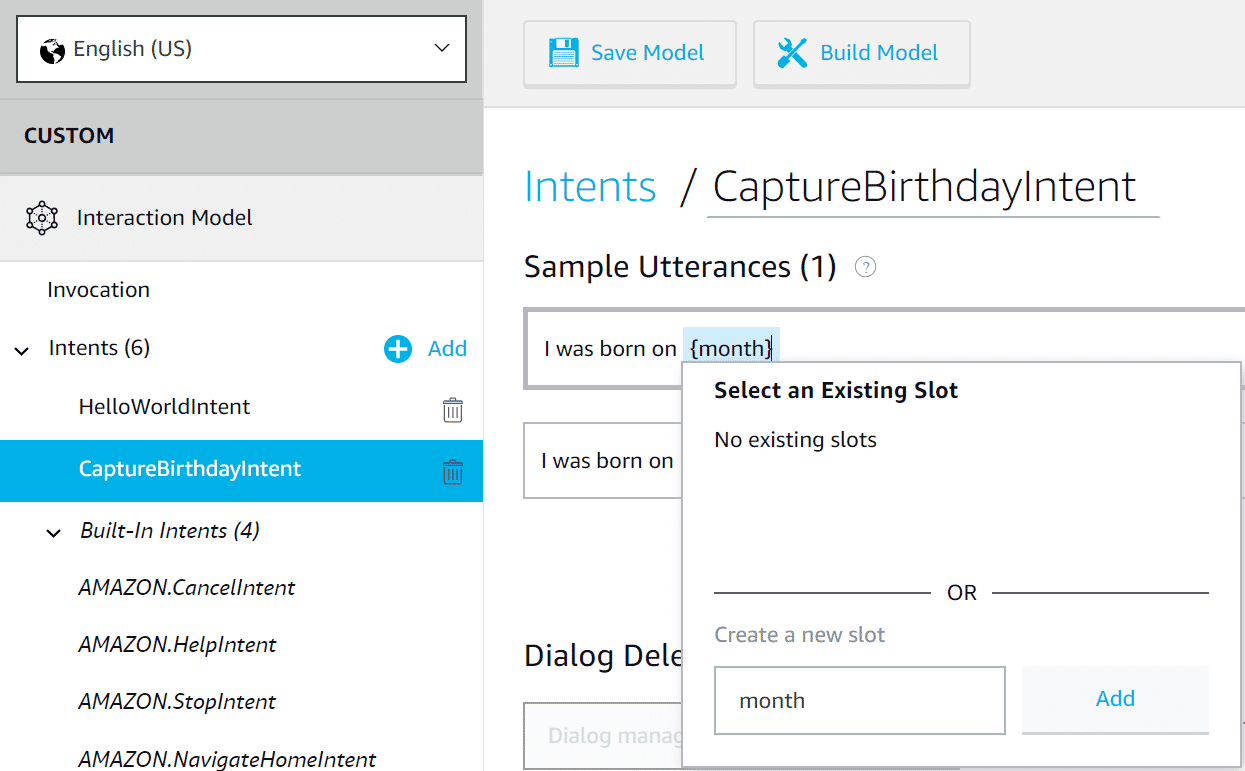Select Invocation in the sidebar
The width and height of the screenshot is (1245, 771).
point(98,289)
